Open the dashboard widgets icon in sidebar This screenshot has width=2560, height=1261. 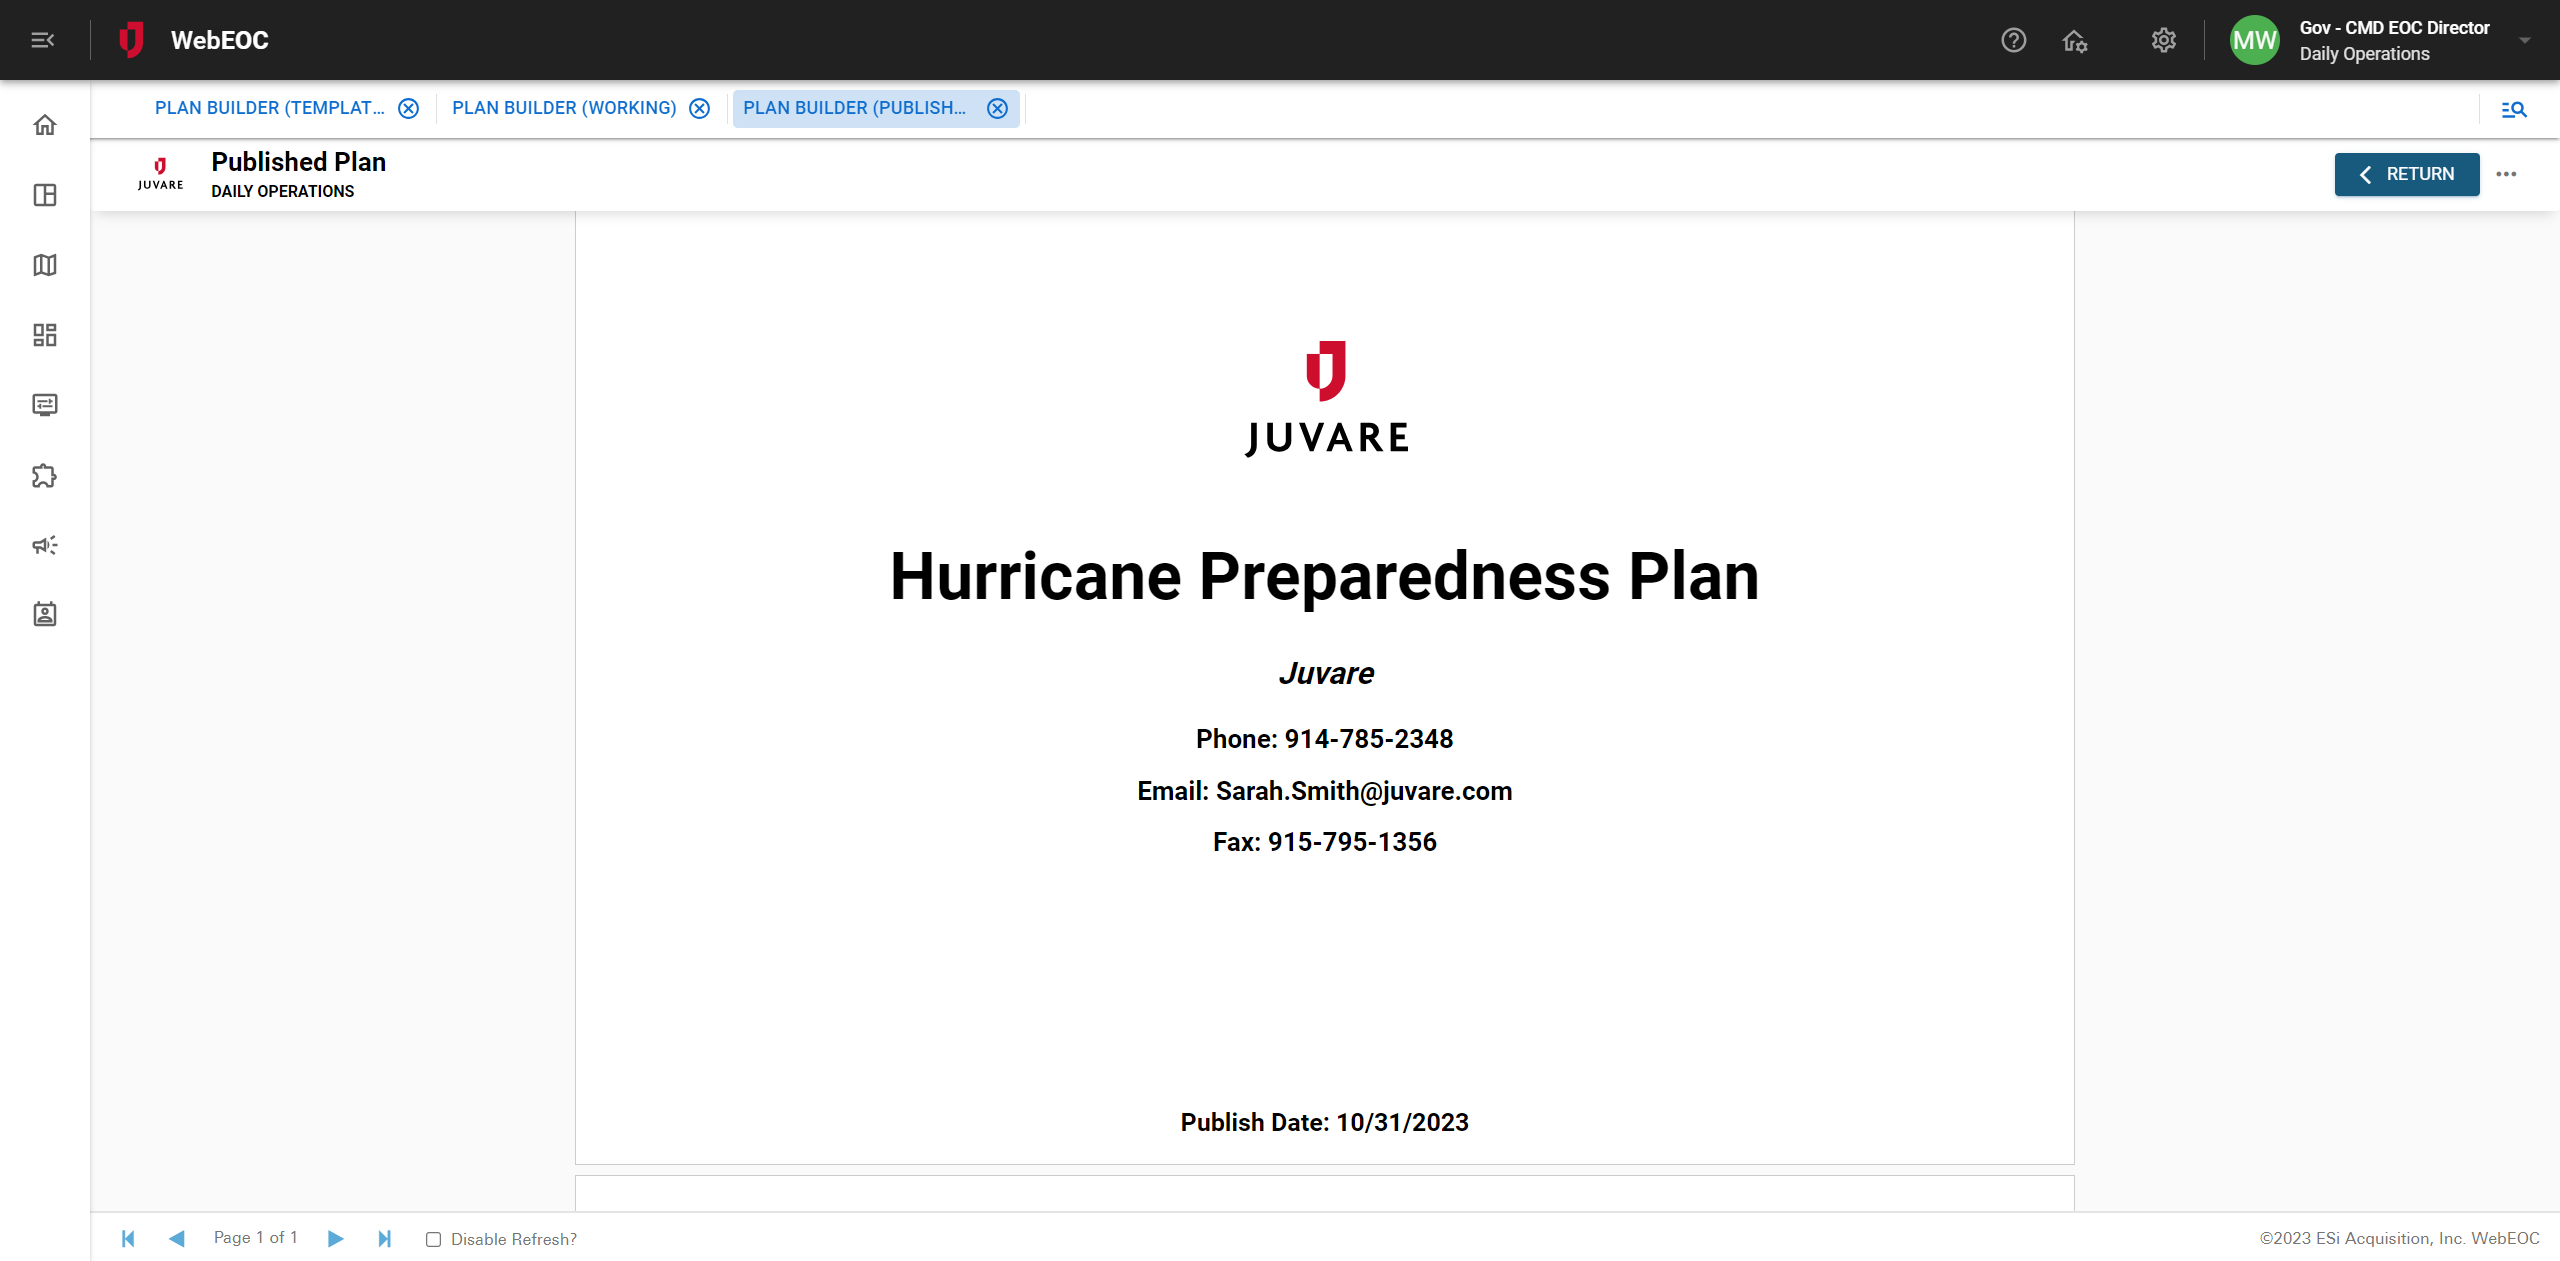pyautogui.click(x=45, y=335)
